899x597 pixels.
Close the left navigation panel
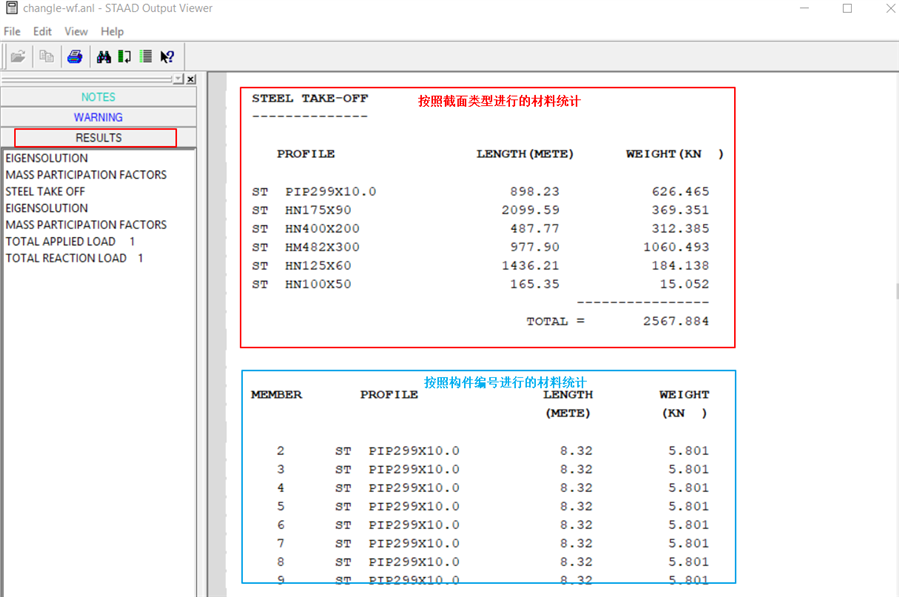[x=191, y=79]
